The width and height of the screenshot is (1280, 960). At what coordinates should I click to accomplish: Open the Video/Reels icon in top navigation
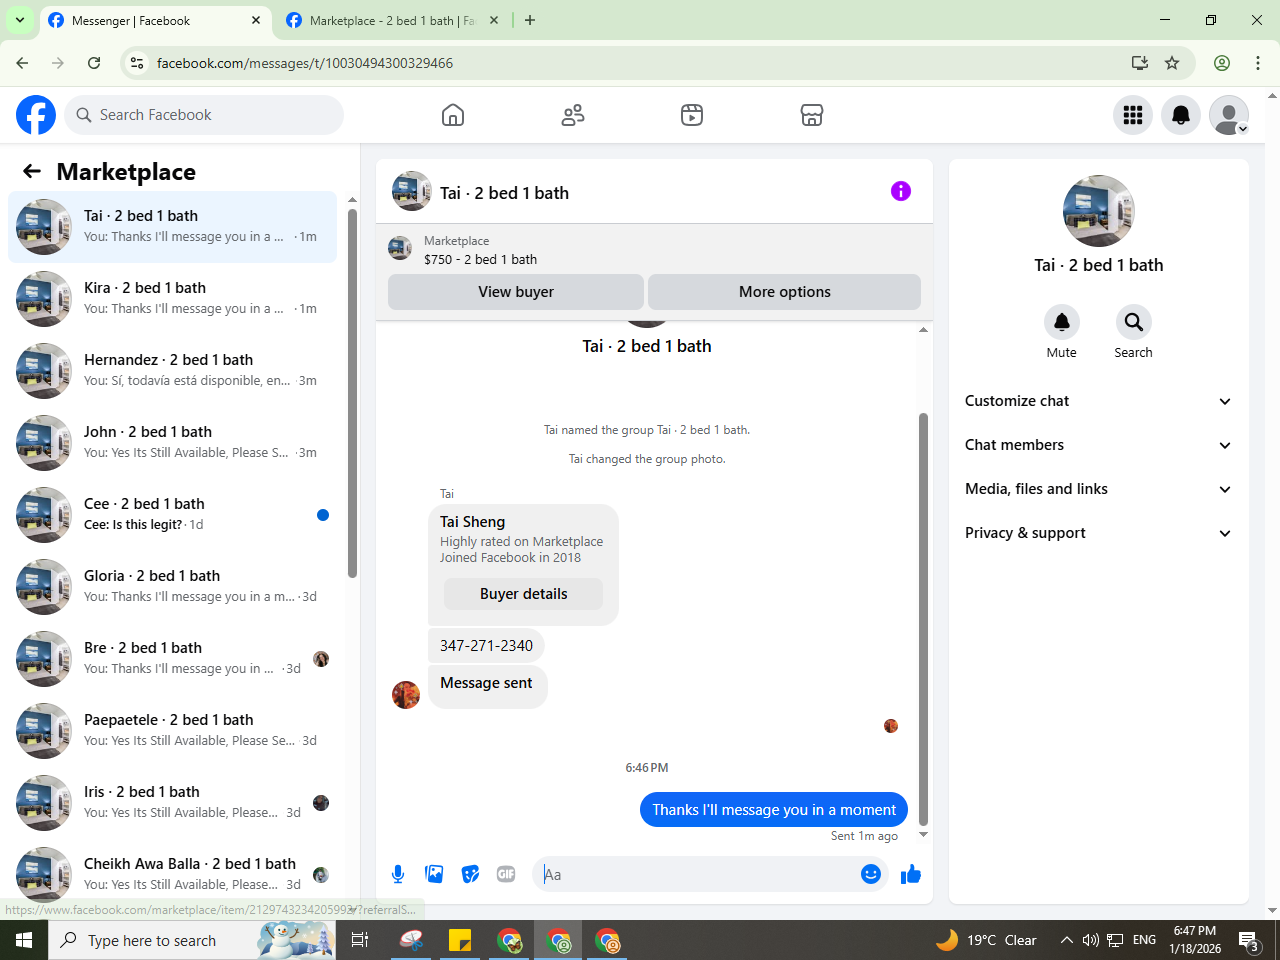[x=692, y=115]
